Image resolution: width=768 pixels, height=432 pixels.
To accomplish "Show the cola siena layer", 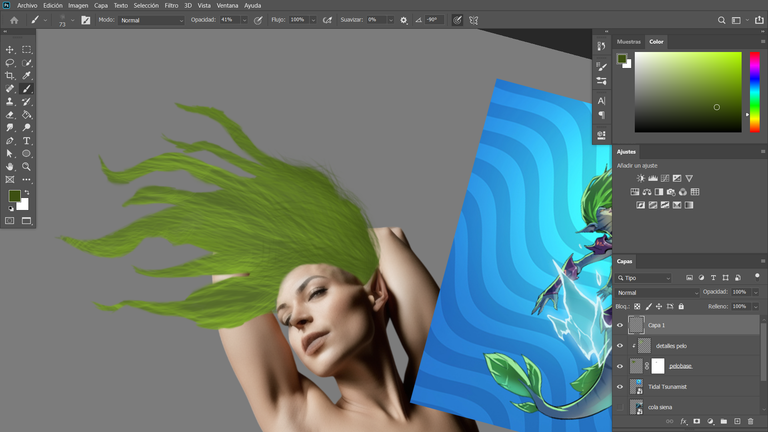I will coord(620,407).
